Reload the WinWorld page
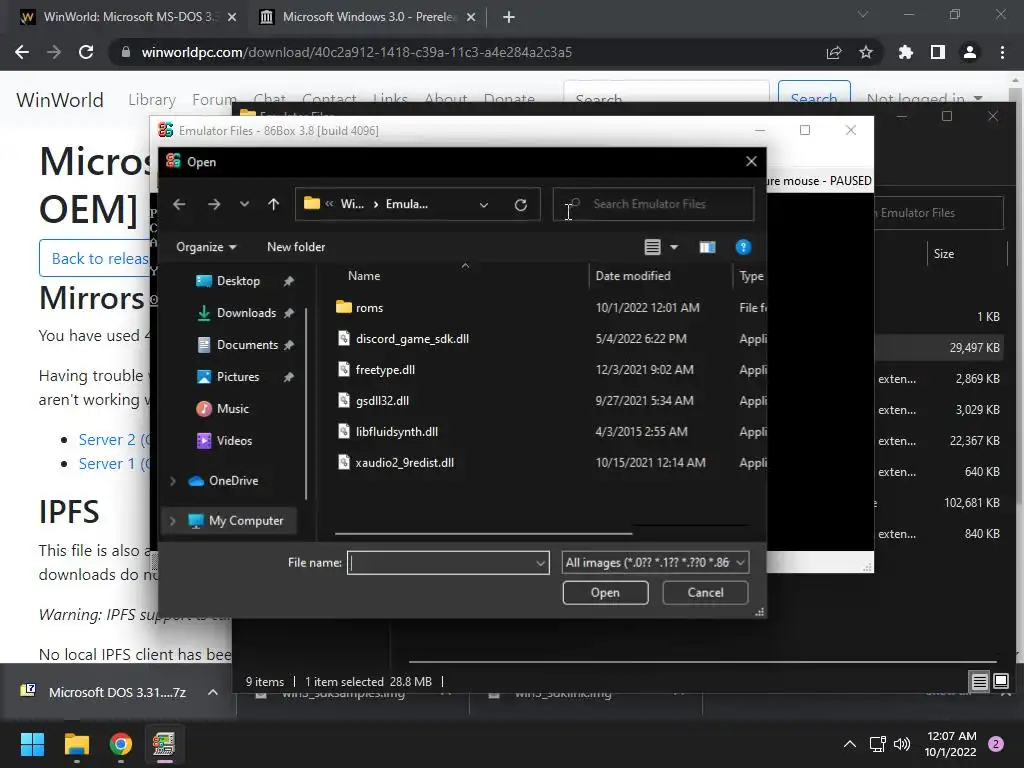Screen dimensions: 1024x768 pyautogui.click(x=86, y=52)
